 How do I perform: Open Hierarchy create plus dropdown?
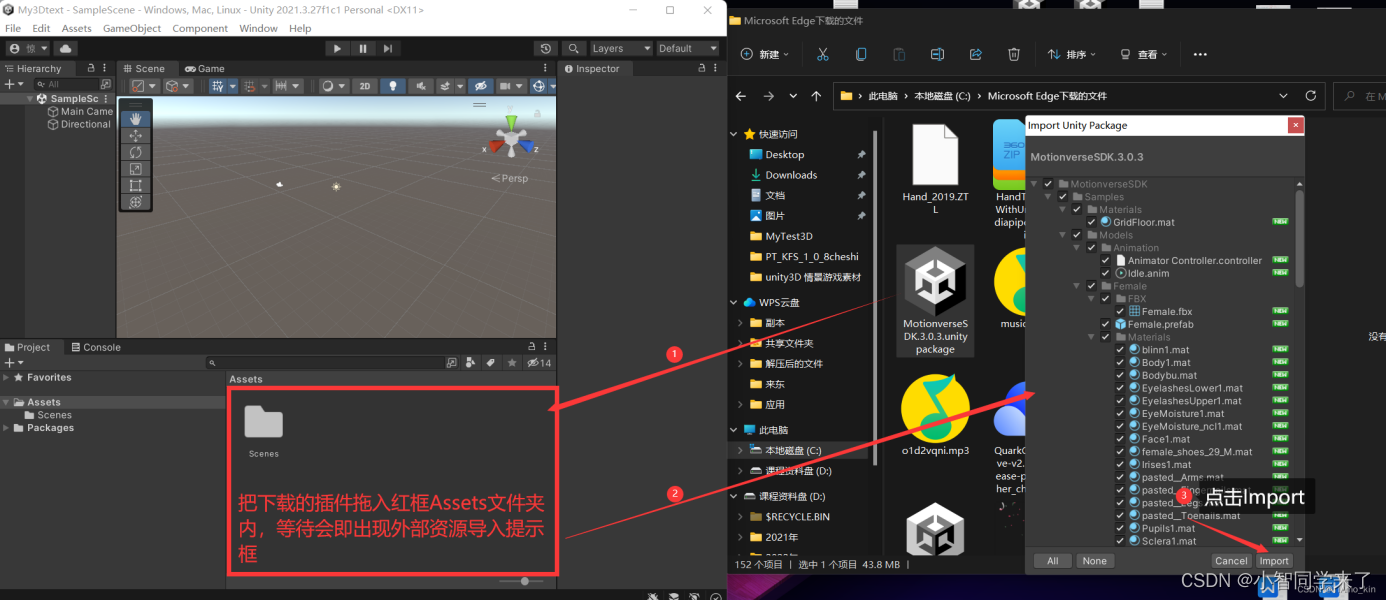[x=12, y=85]
